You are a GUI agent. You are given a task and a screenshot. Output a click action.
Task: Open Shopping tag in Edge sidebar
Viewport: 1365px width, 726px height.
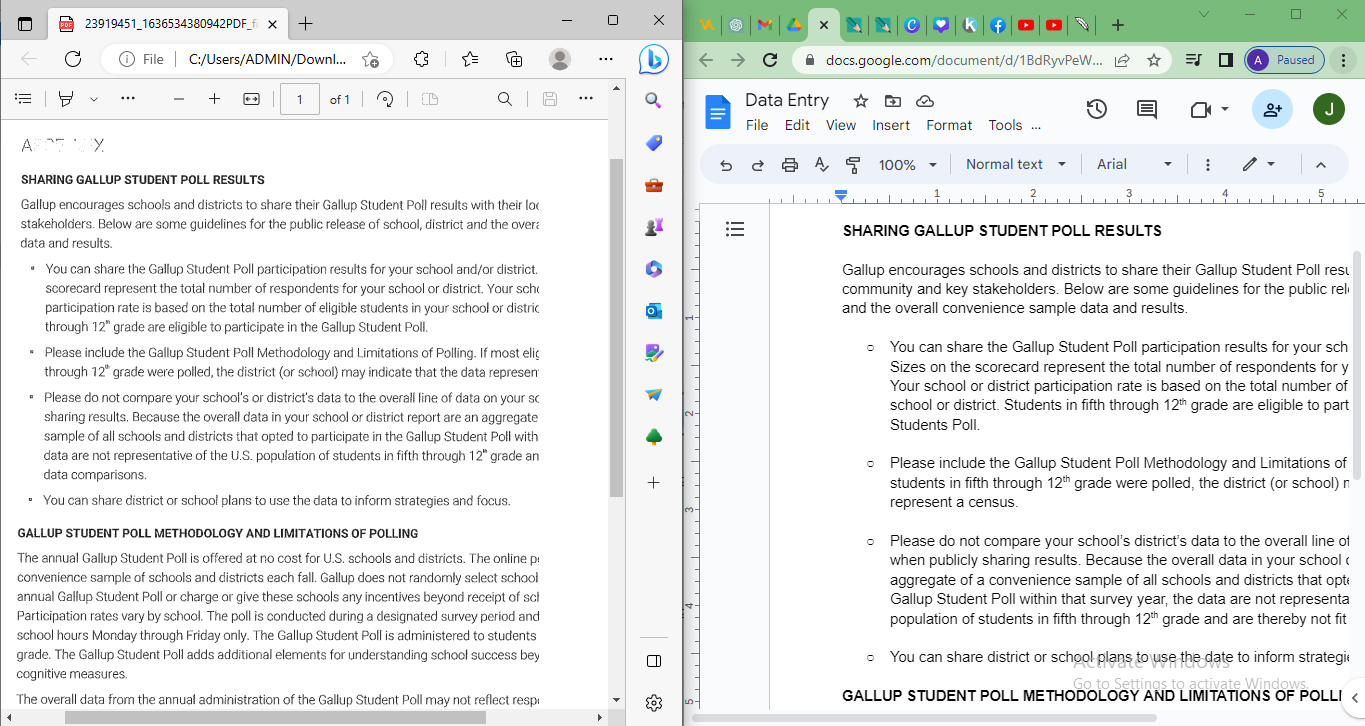pyautogui.click(x=654, y=143)
